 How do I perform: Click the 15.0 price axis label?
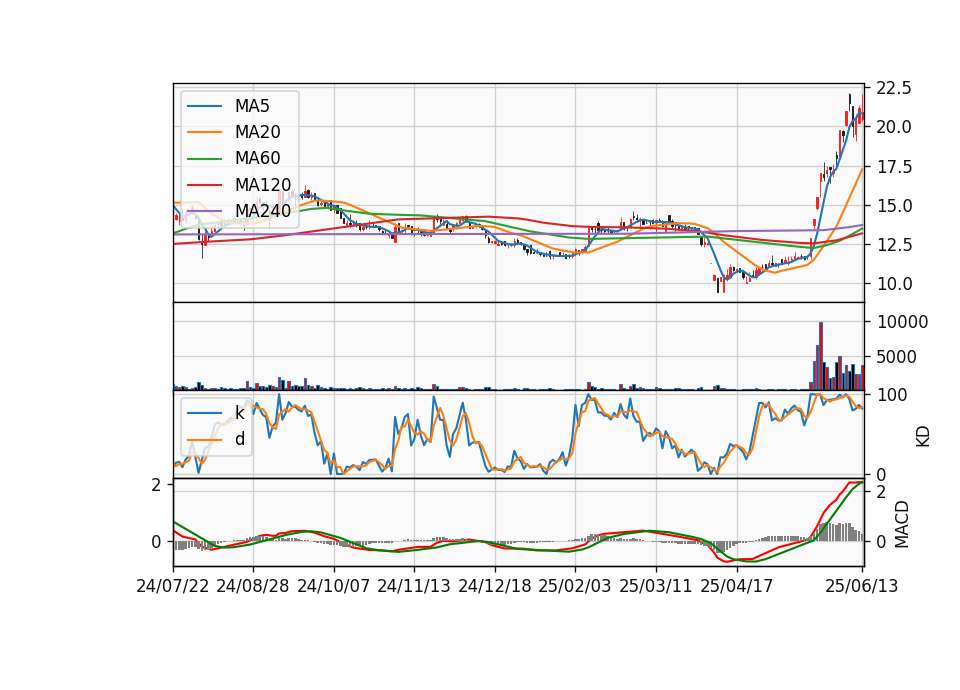click(x=894, y=206)
